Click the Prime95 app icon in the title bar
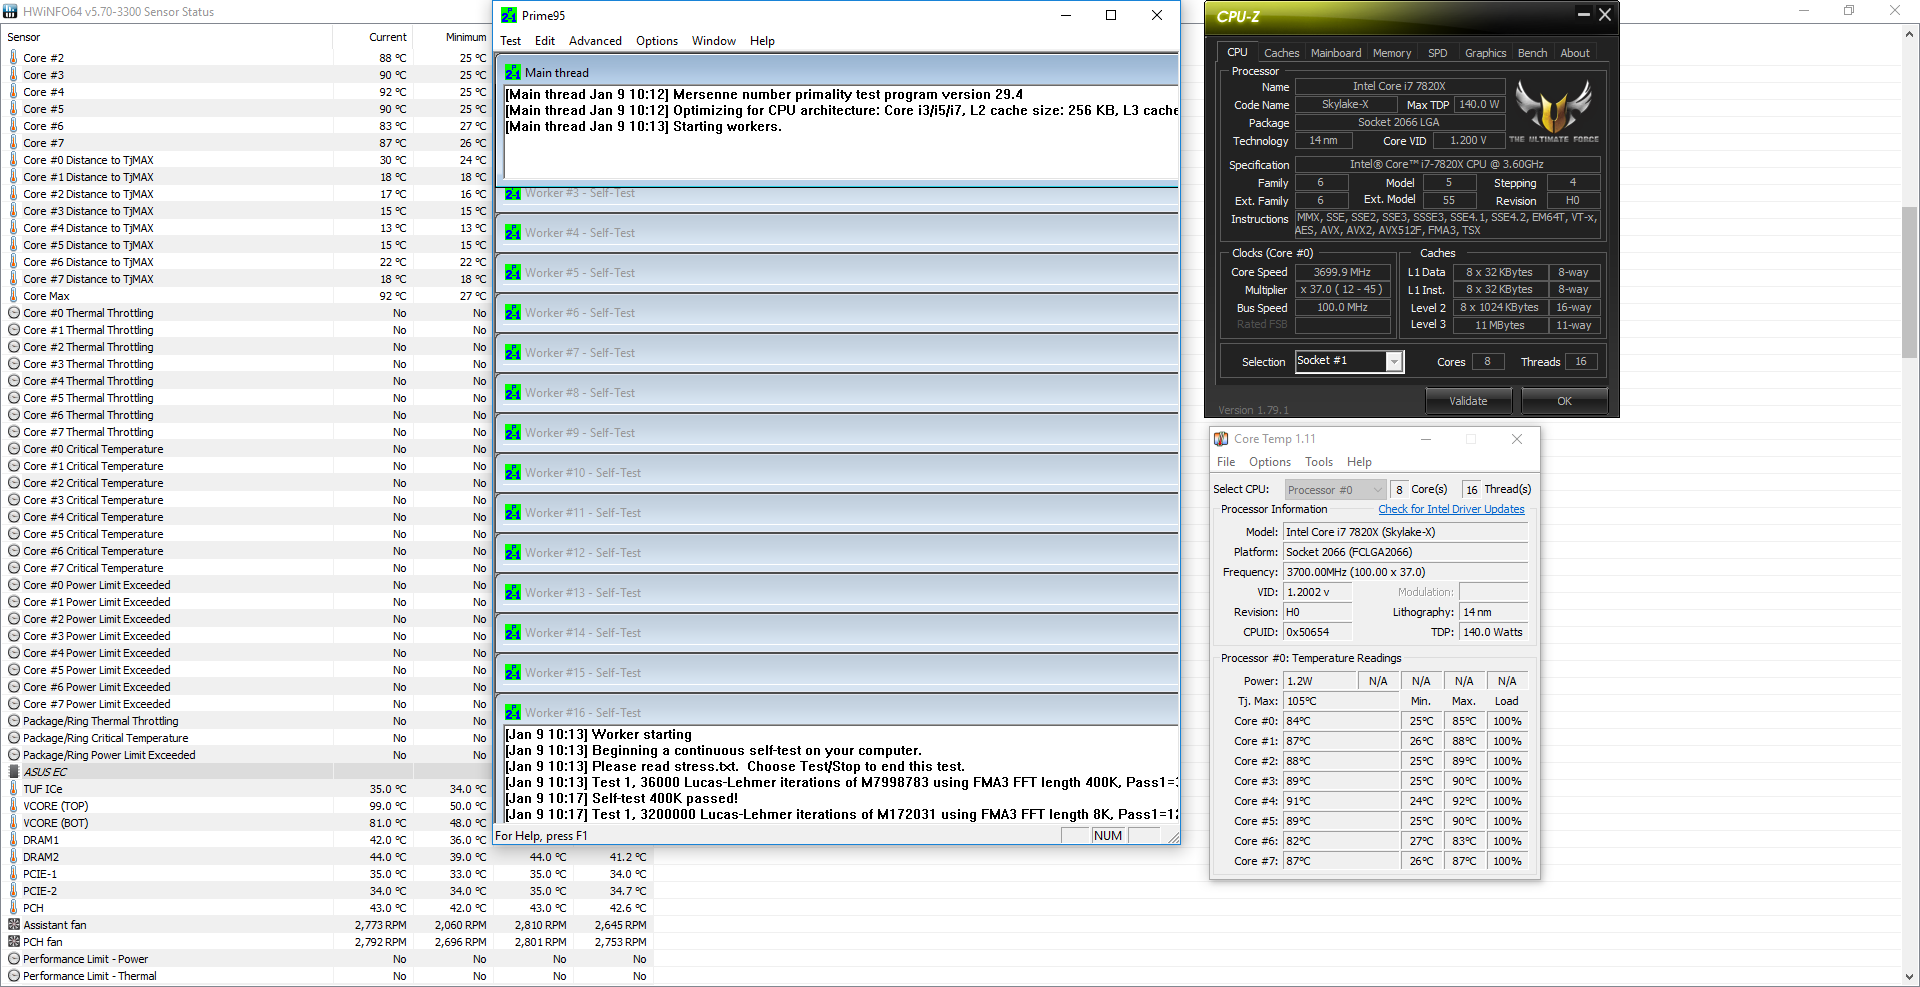1920x987 pixels. coord(509,15)
